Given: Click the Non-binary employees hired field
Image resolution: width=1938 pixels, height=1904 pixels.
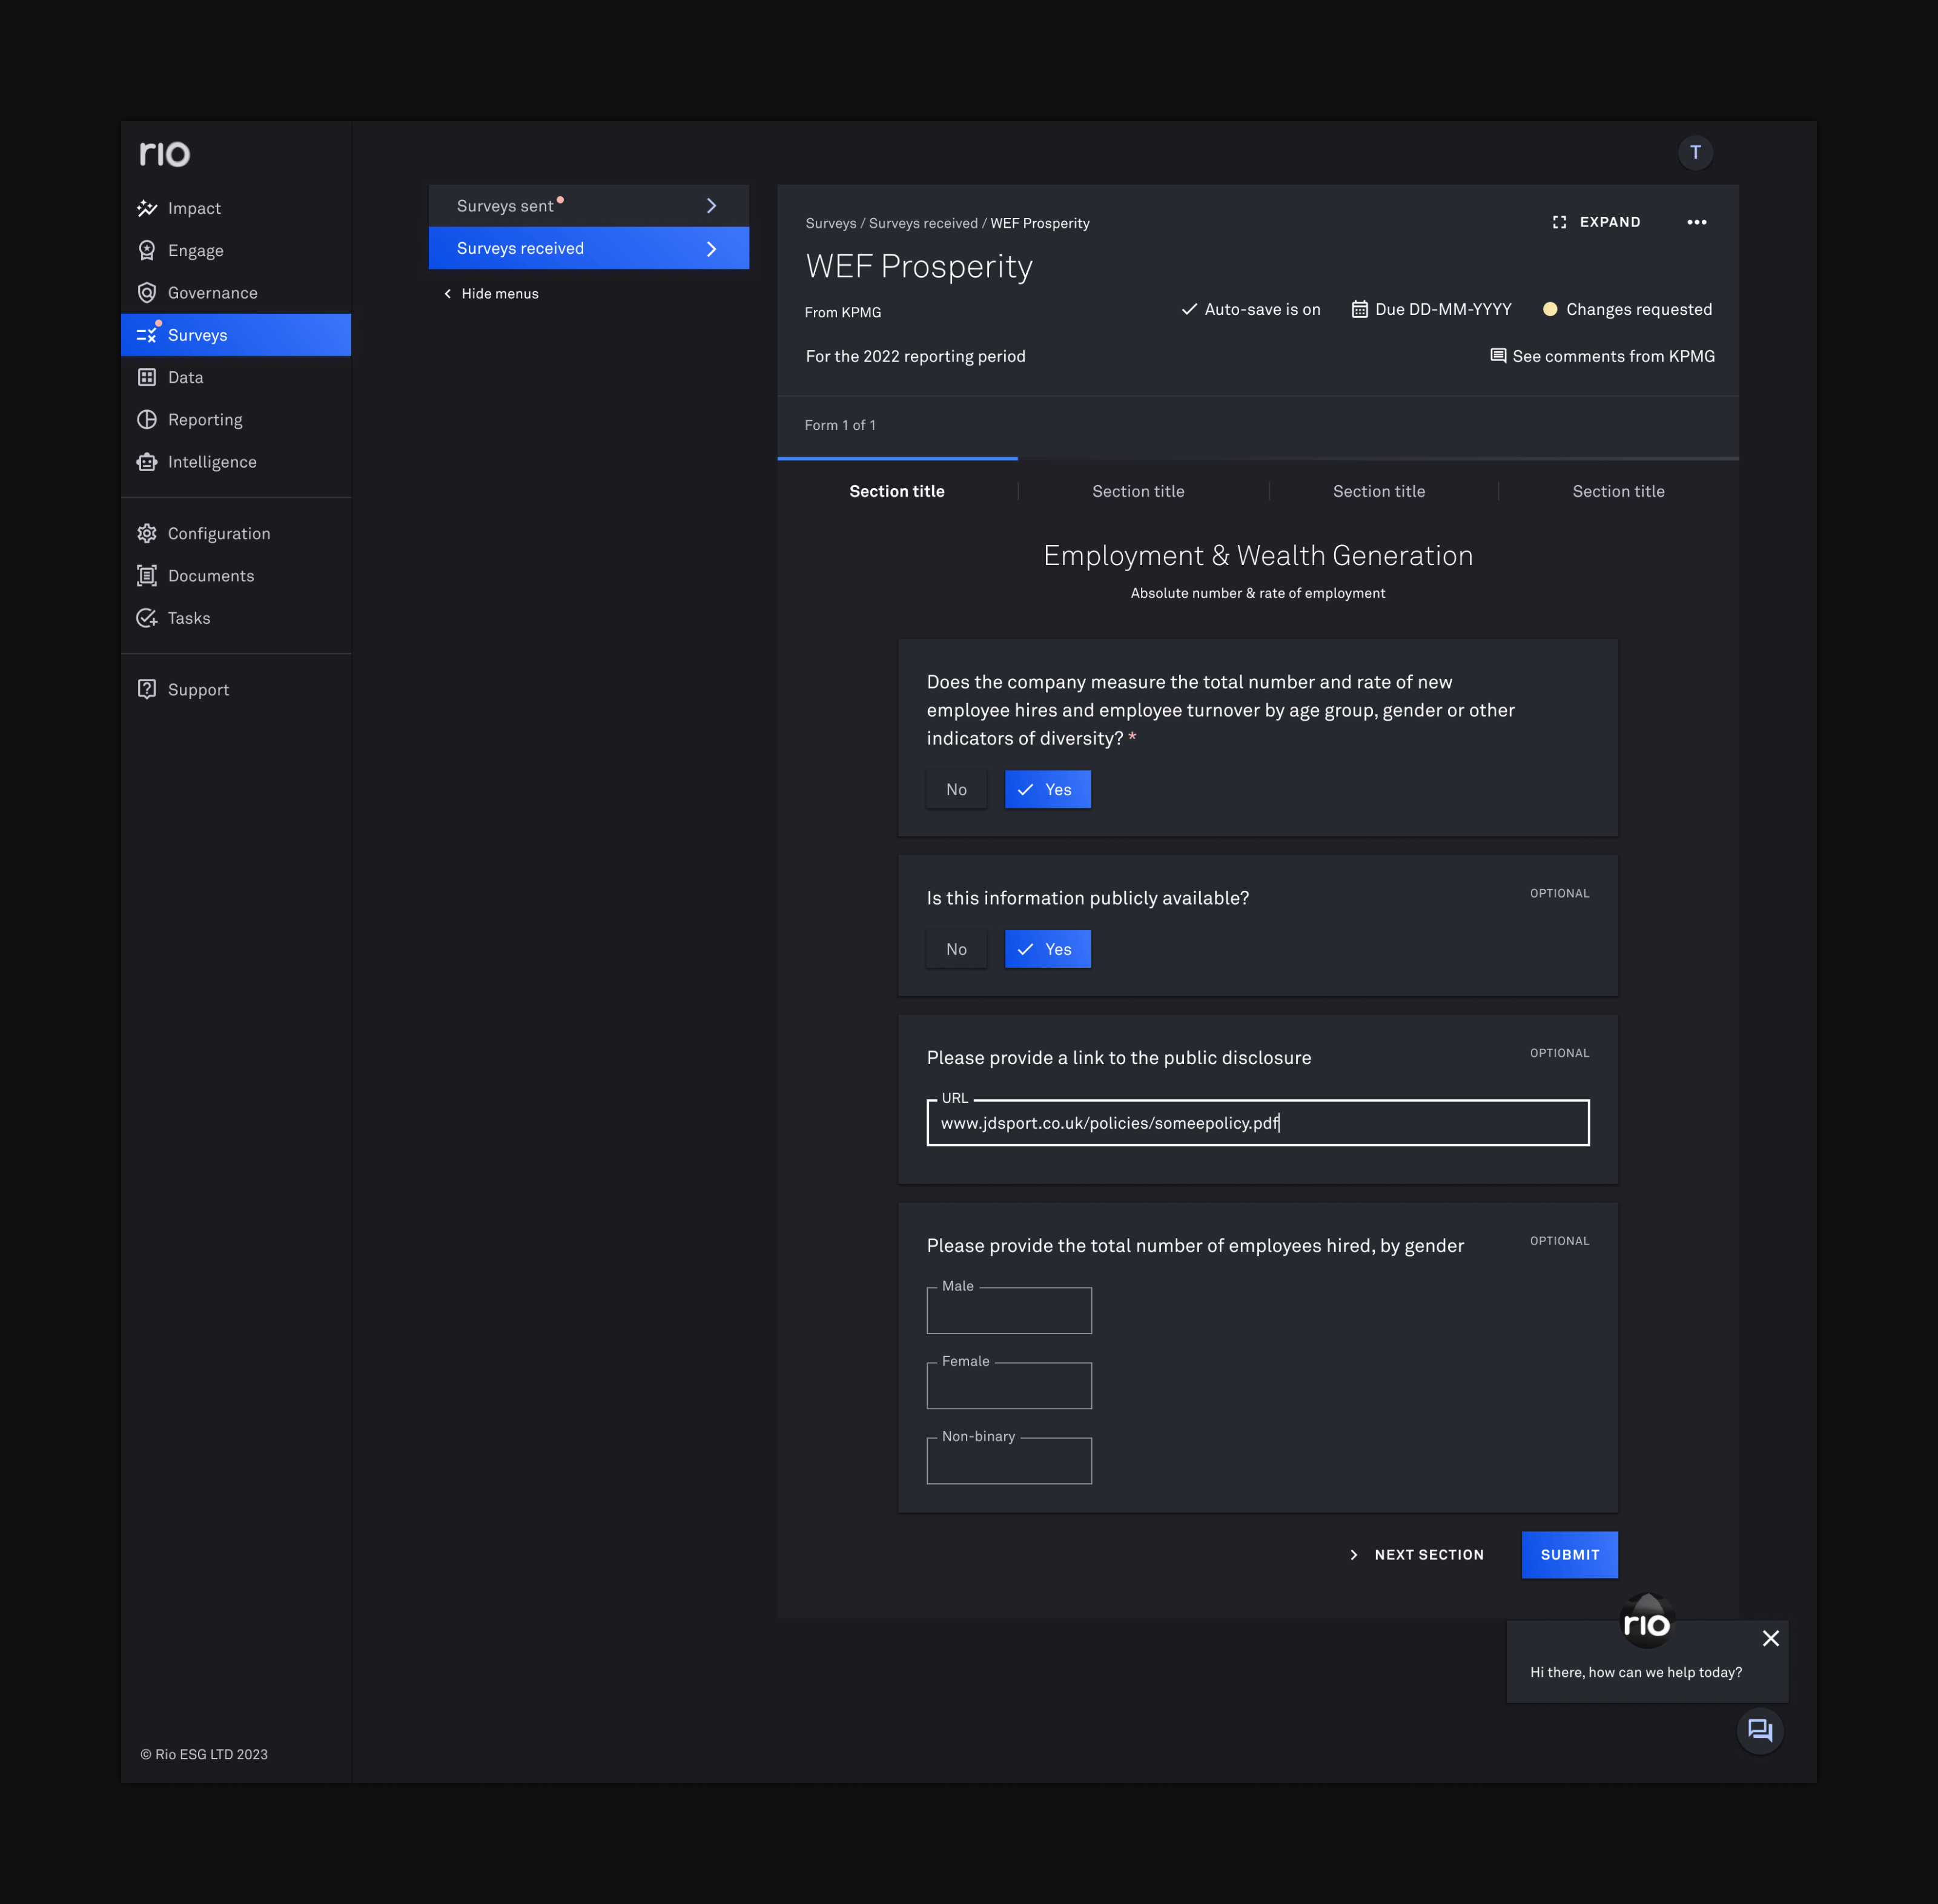Looking at the screenshot, I should [x=1009, y=1460].
